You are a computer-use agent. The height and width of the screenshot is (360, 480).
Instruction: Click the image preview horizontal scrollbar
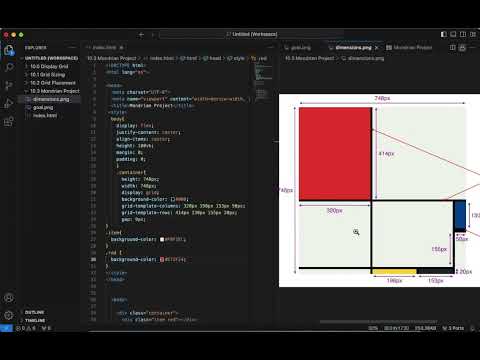378,322
